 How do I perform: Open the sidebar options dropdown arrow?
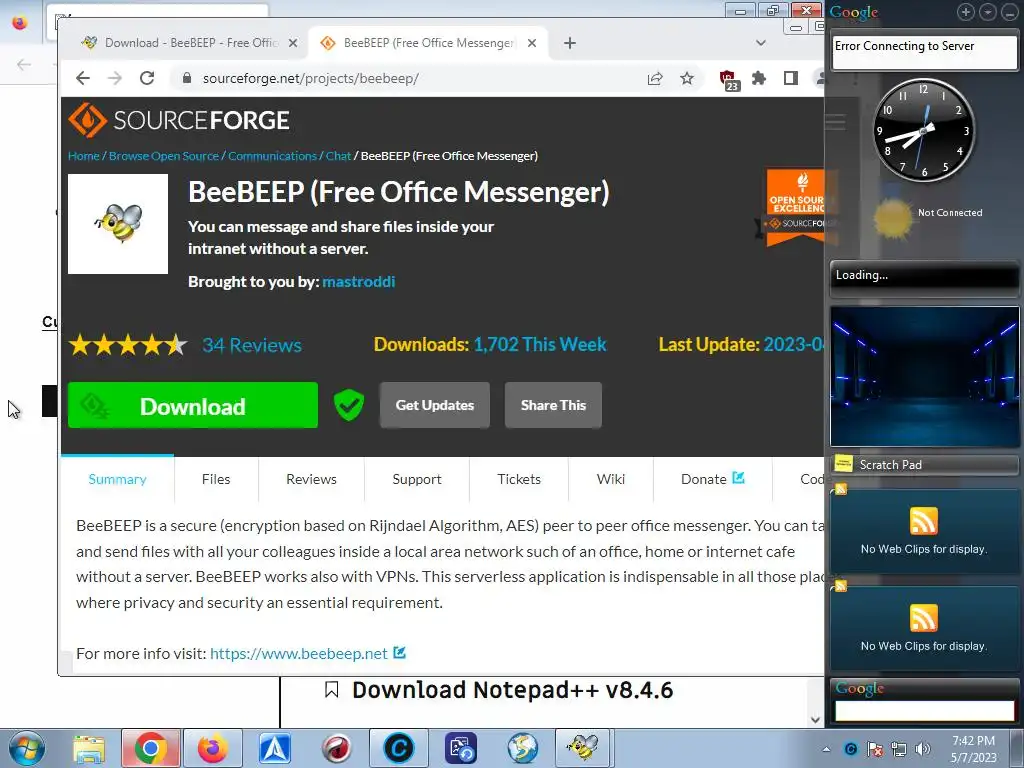[x=987, y=12]
